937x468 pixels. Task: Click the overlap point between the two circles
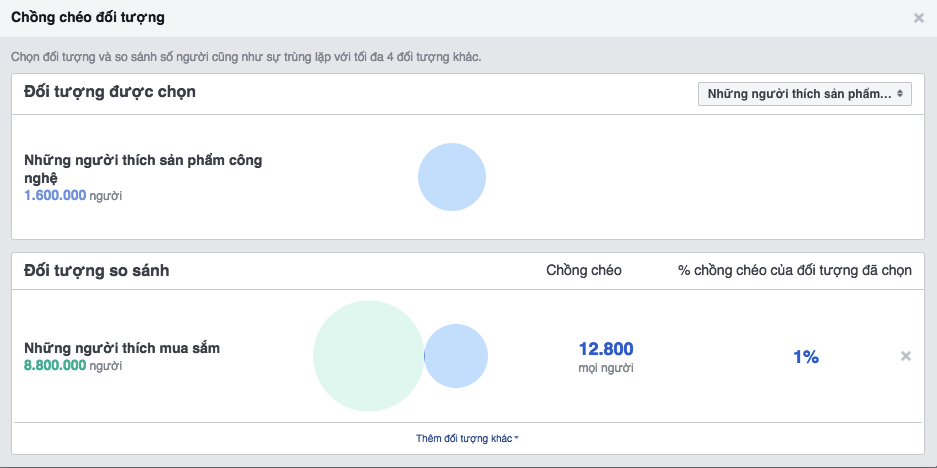point(424,356)
